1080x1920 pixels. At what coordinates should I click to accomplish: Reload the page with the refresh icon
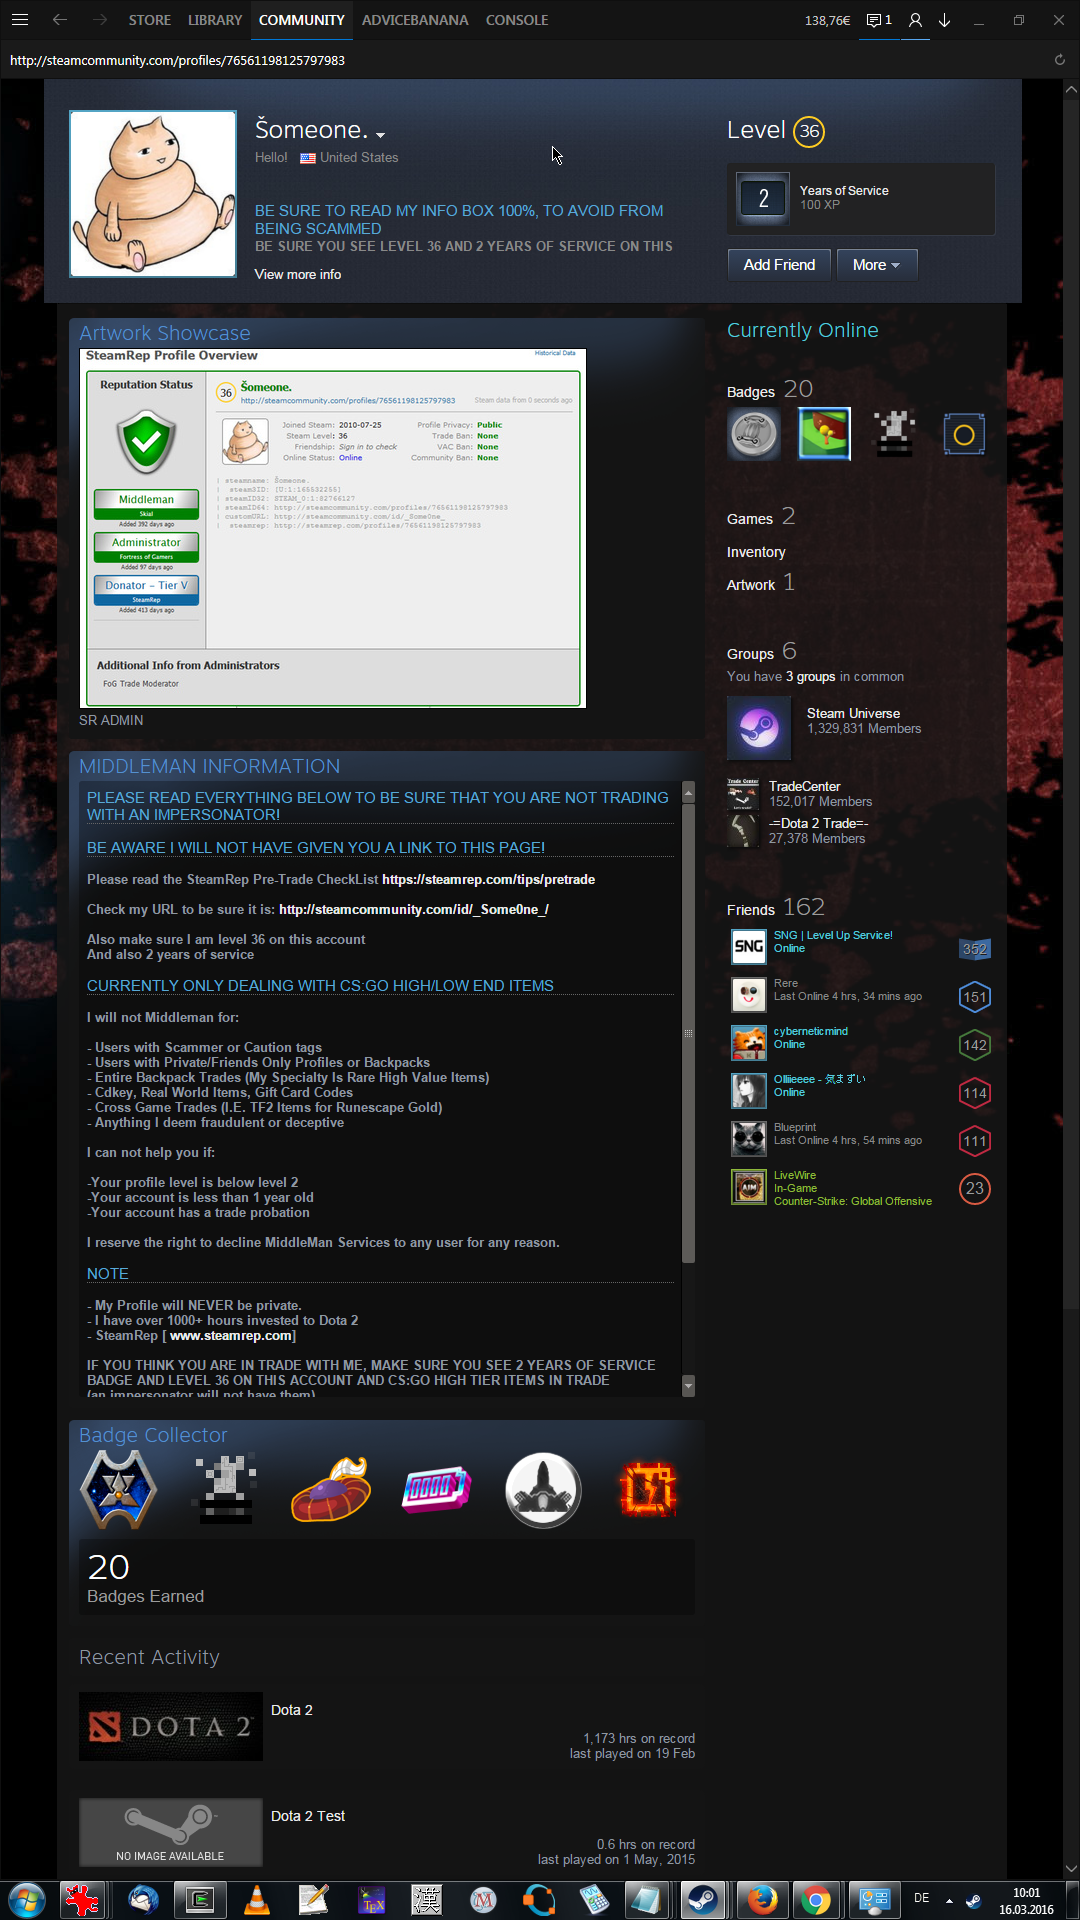coord(1060,60)
